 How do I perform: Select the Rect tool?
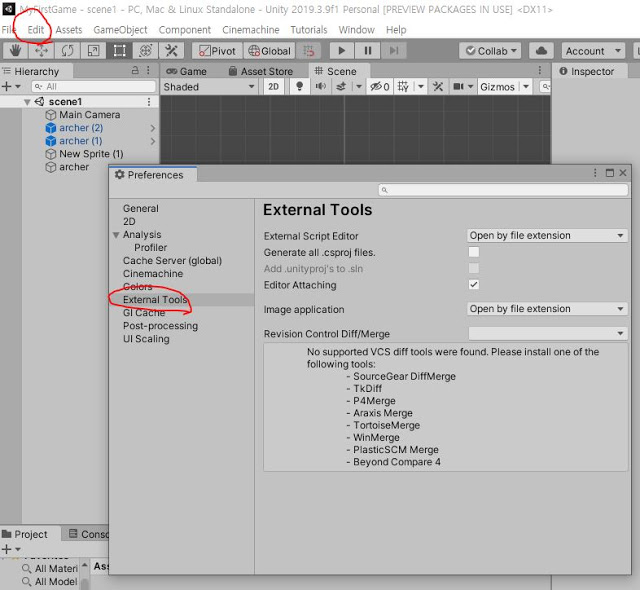(x=120, y=51)
